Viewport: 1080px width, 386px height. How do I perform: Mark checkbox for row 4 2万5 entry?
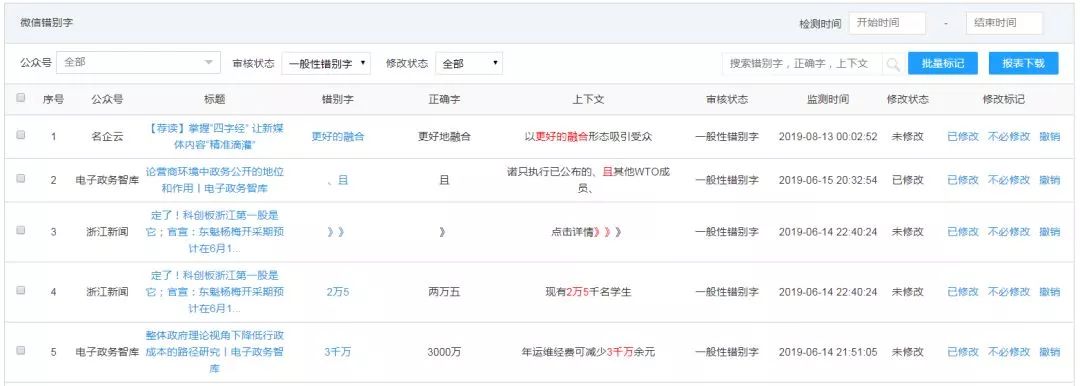coord(21,290)
